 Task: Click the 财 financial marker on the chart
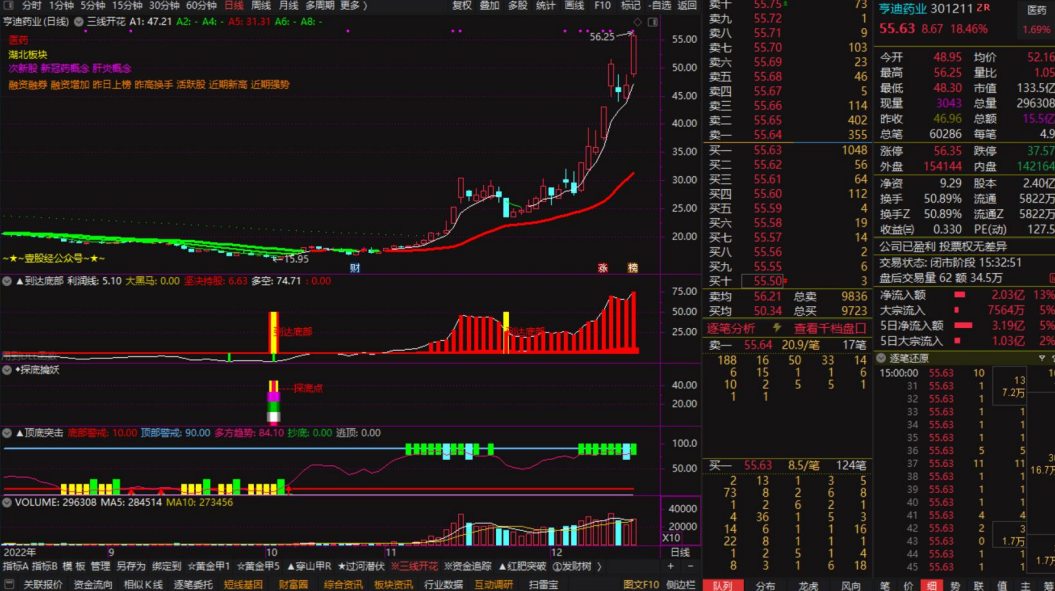[x=354, y=268]
